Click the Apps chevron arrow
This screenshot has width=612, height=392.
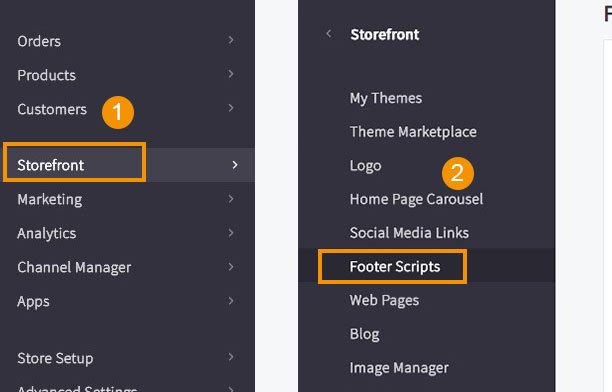click(x=231, y=301)
